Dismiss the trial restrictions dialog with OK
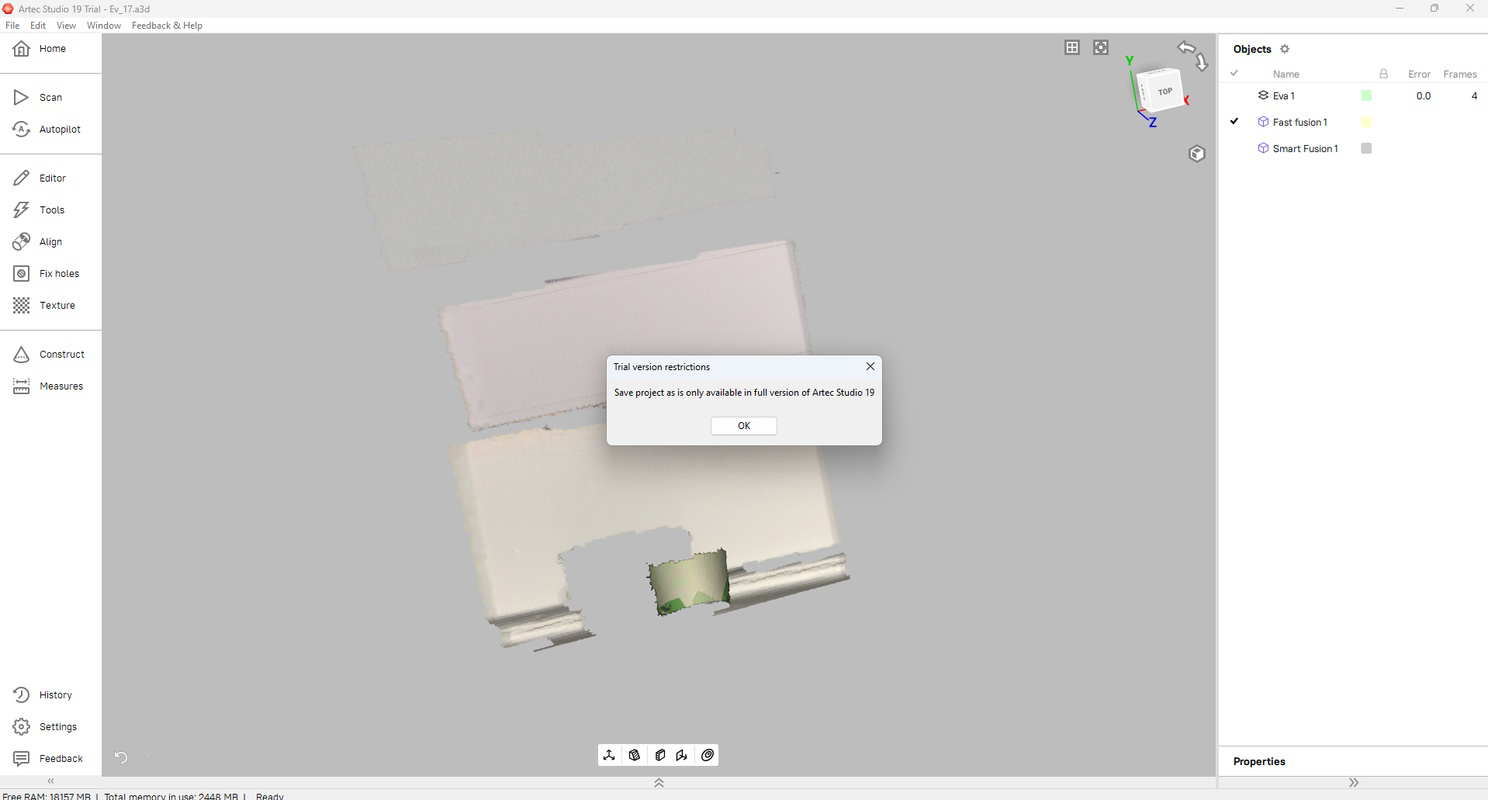 coord(743,425)
